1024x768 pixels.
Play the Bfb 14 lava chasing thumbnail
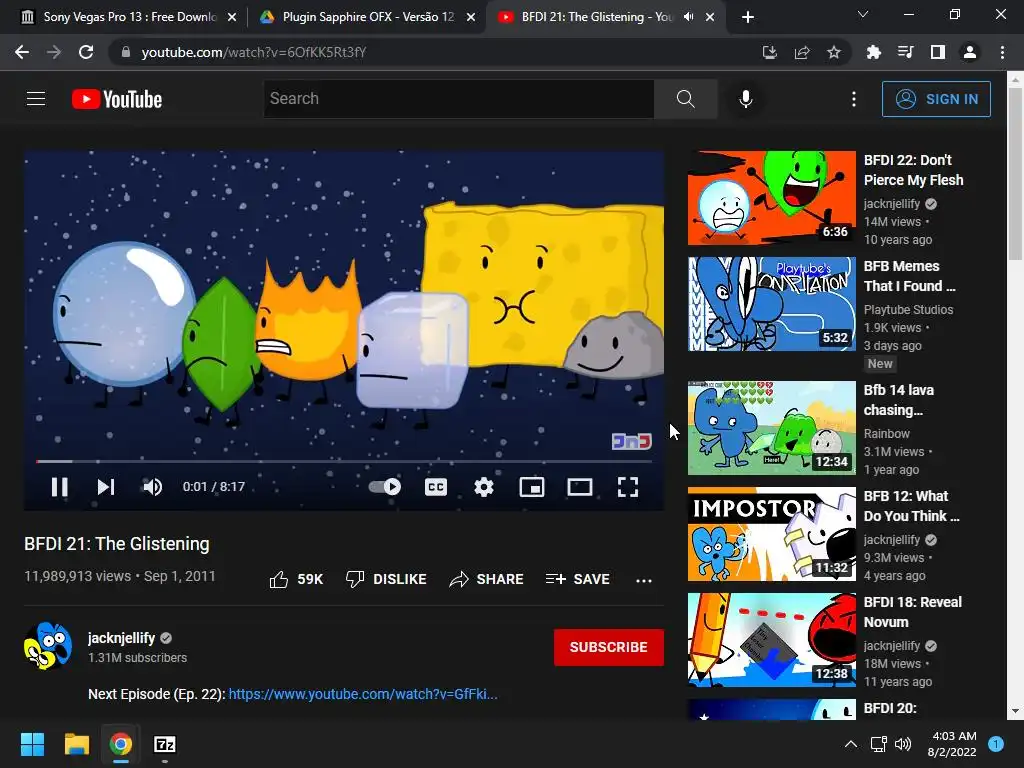(x=771, y=428)
